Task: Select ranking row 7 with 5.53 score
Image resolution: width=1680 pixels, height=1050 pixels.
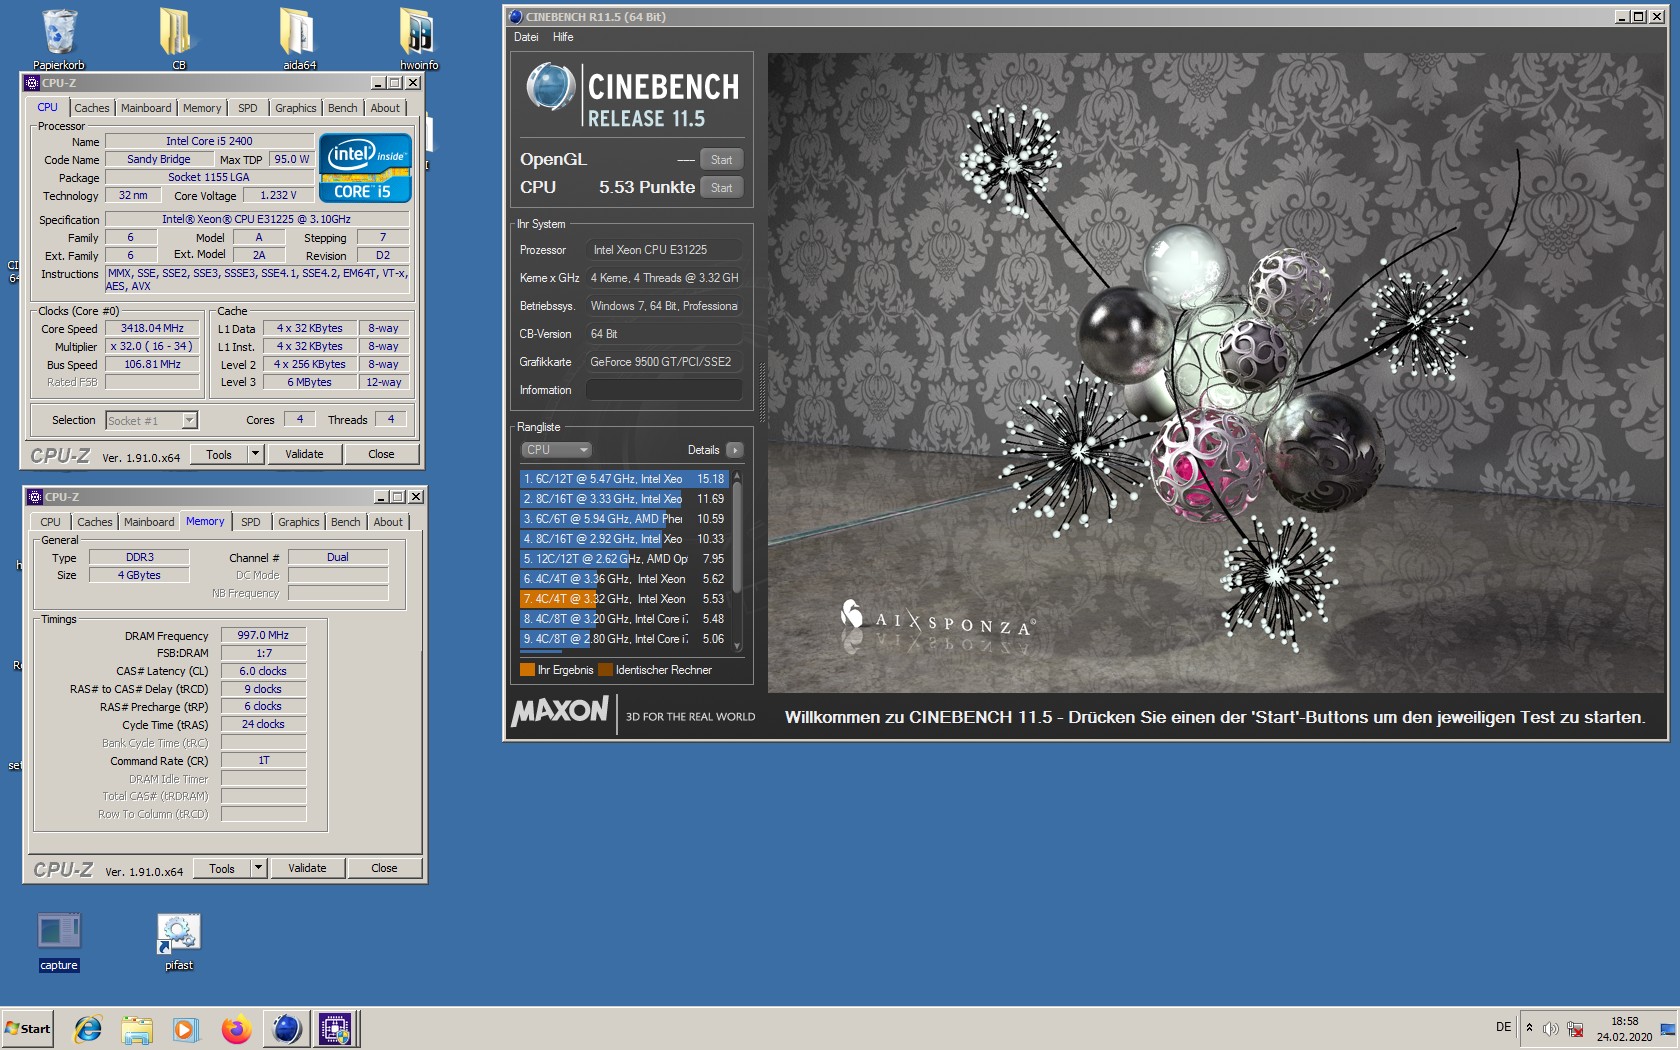Action: pos(624,599)
